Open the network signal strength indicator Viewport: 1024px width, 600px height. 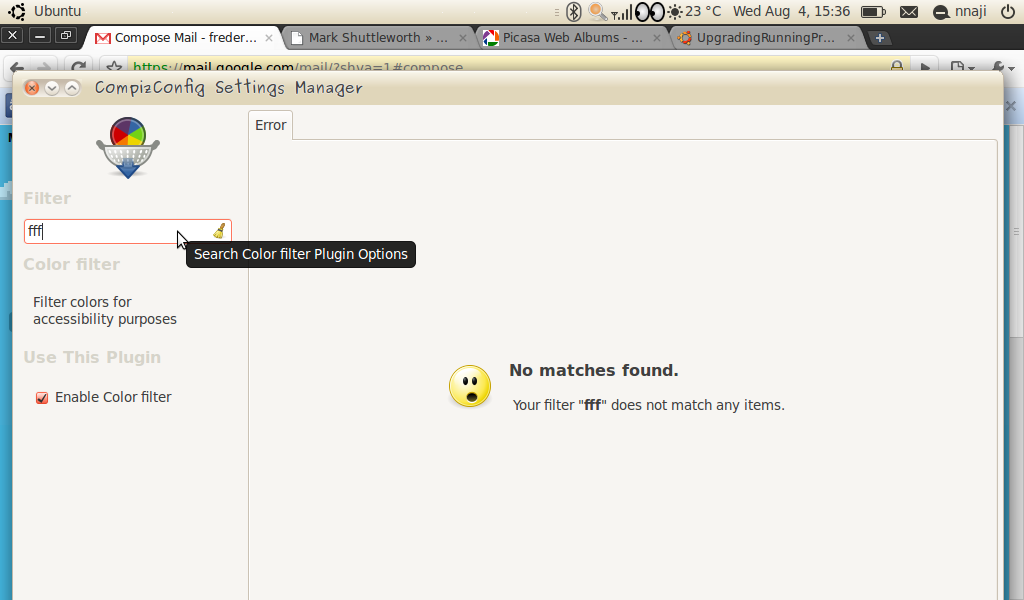pyautogui.click(x=622, y=12)
